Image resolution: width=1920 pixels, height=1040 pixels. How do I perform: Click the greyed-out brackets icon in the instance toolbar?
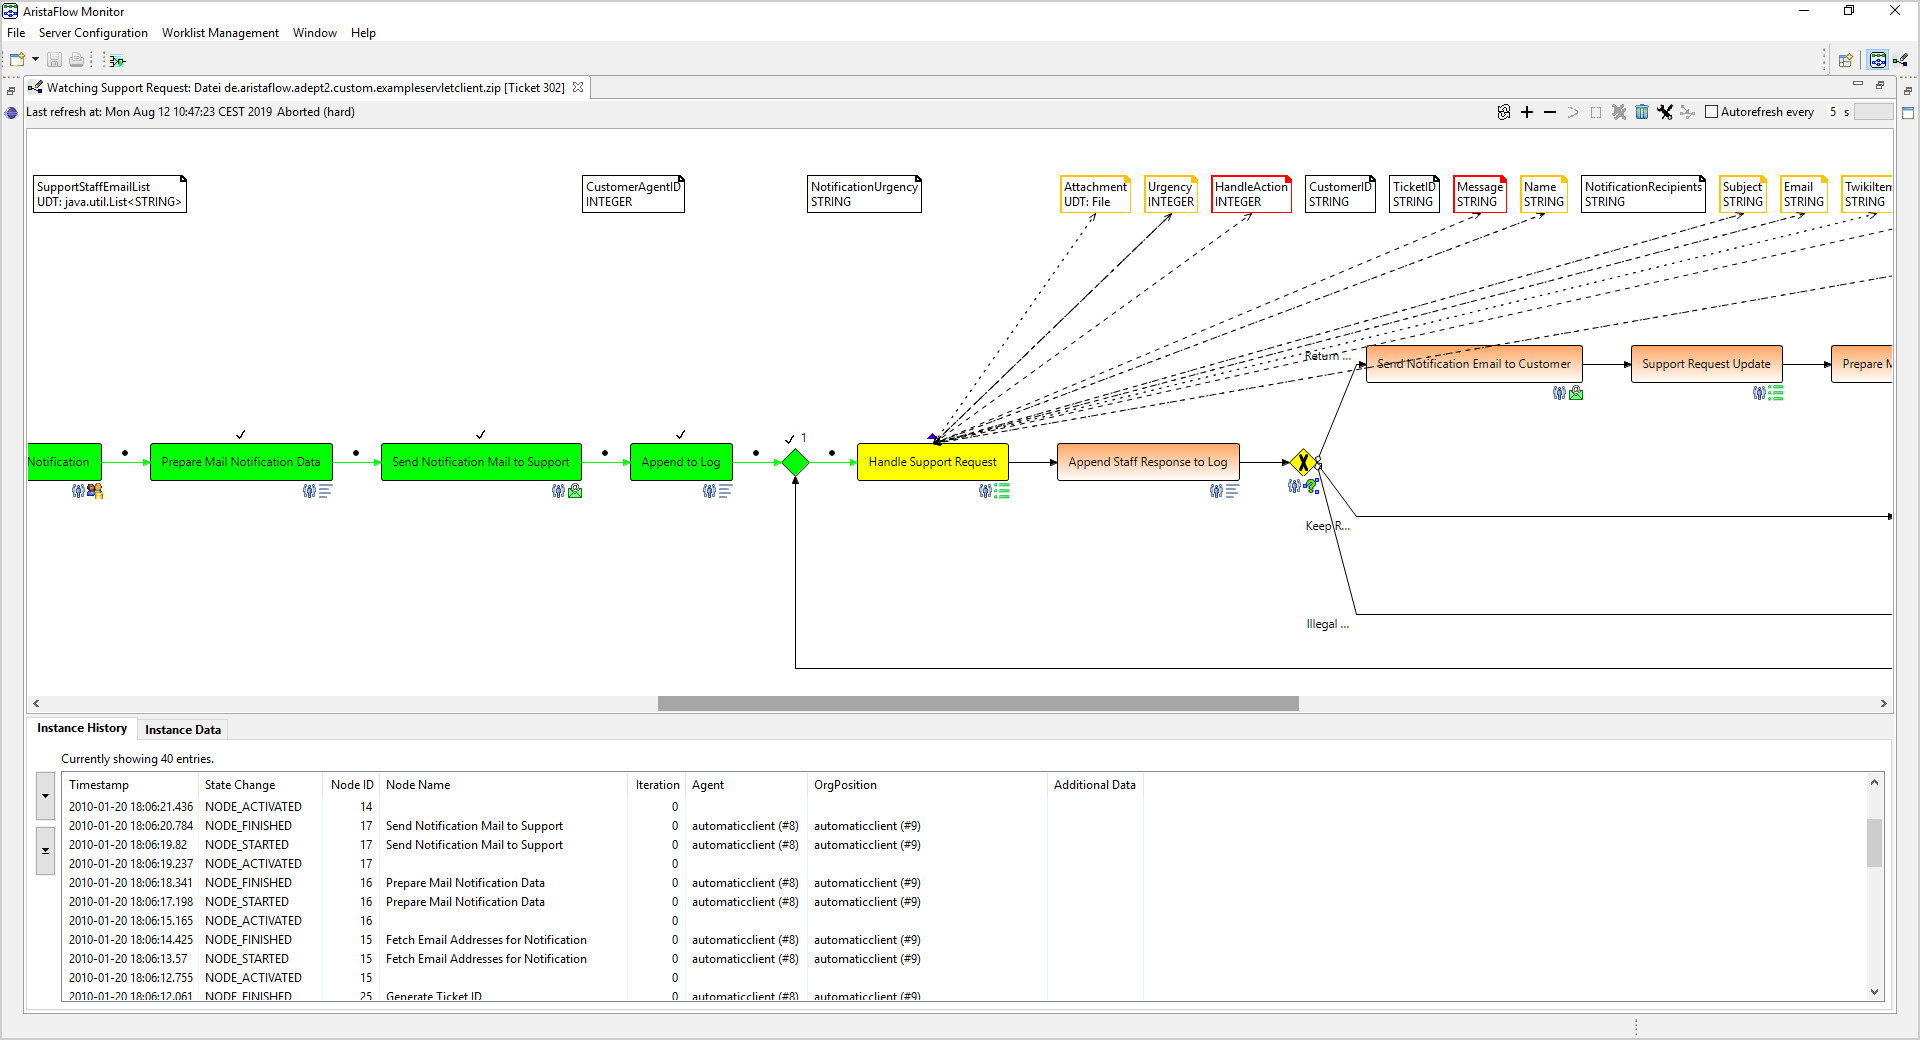tap(1596, 112)
